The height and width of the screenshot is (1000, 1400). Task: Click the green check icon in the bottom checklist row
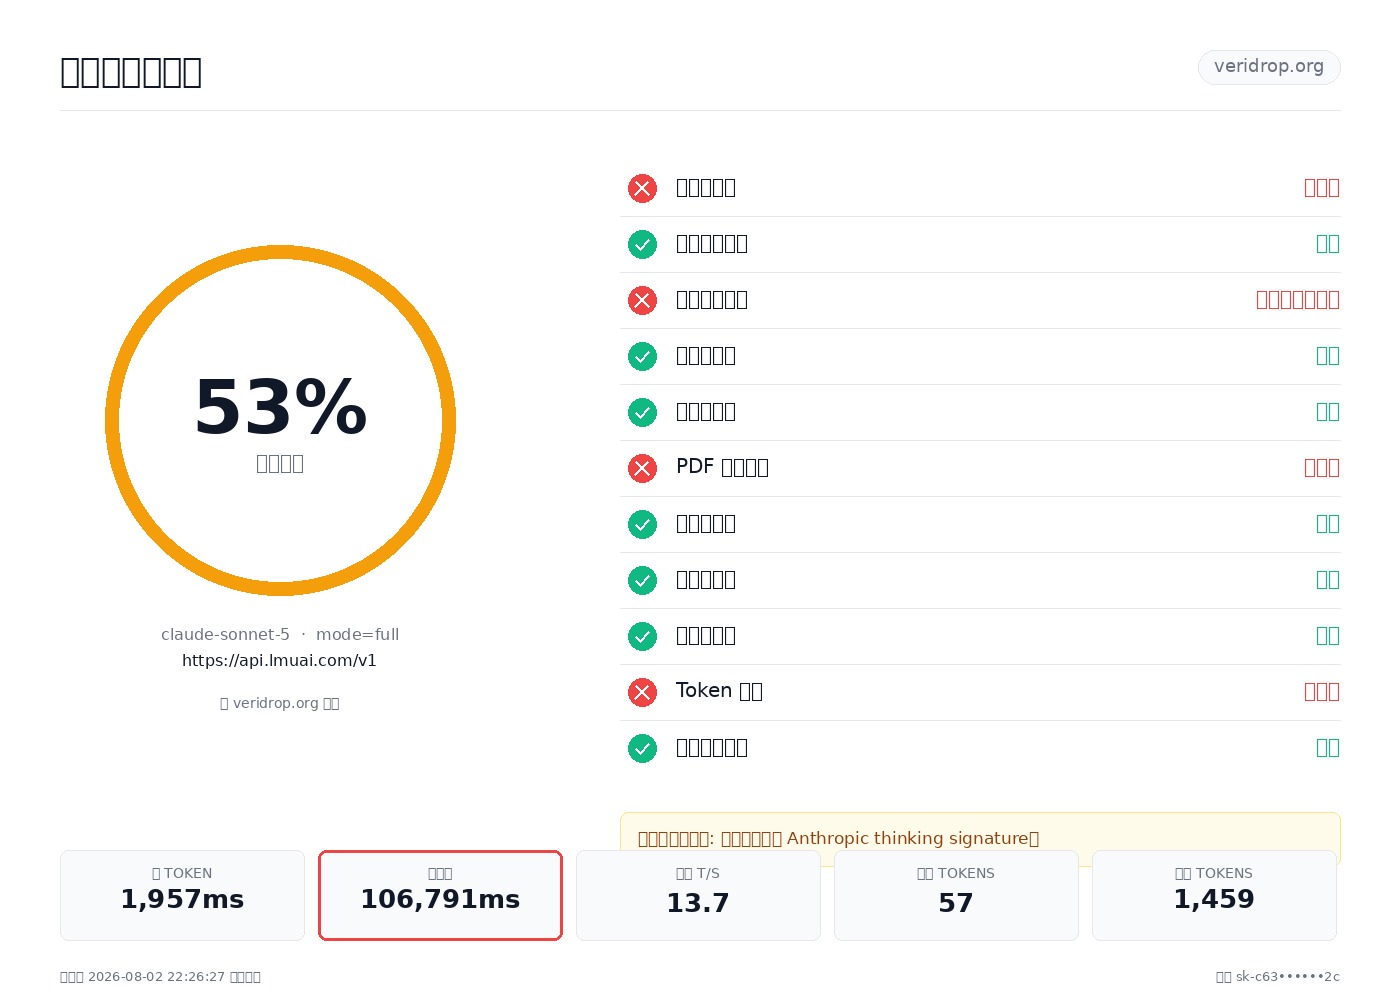[642, 748]
